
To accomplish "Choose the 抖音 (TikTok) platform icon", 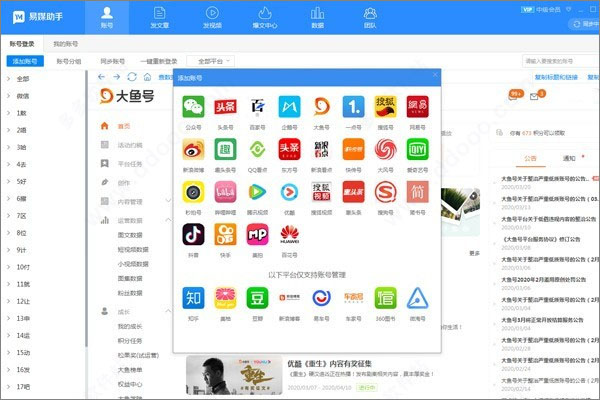I will point(195,235).
